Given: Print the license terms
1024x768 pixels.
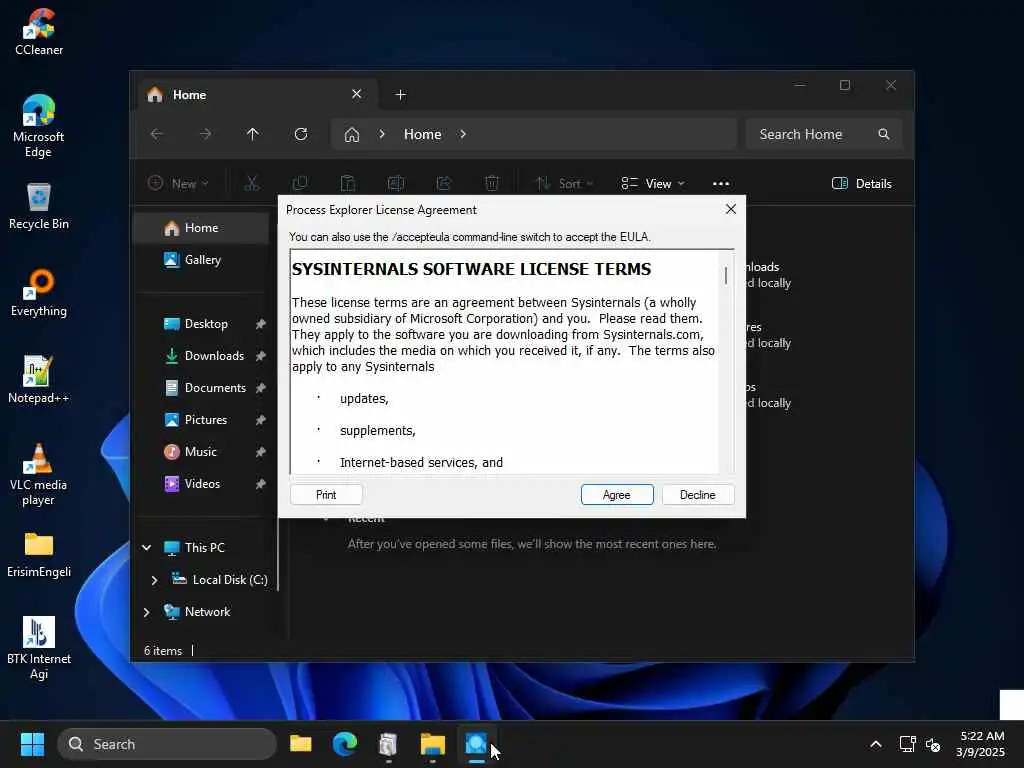Looking at the screenshot, I should (326, 494).
